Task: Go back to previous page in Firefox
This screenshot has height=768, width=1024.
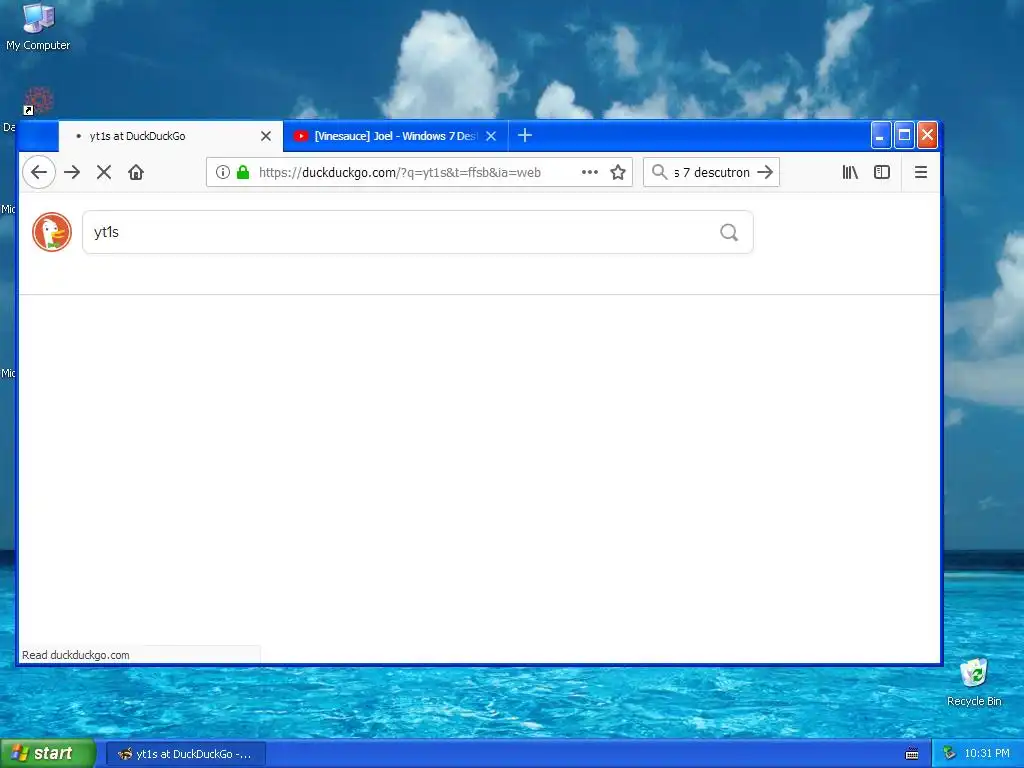Action: point(39,172)
